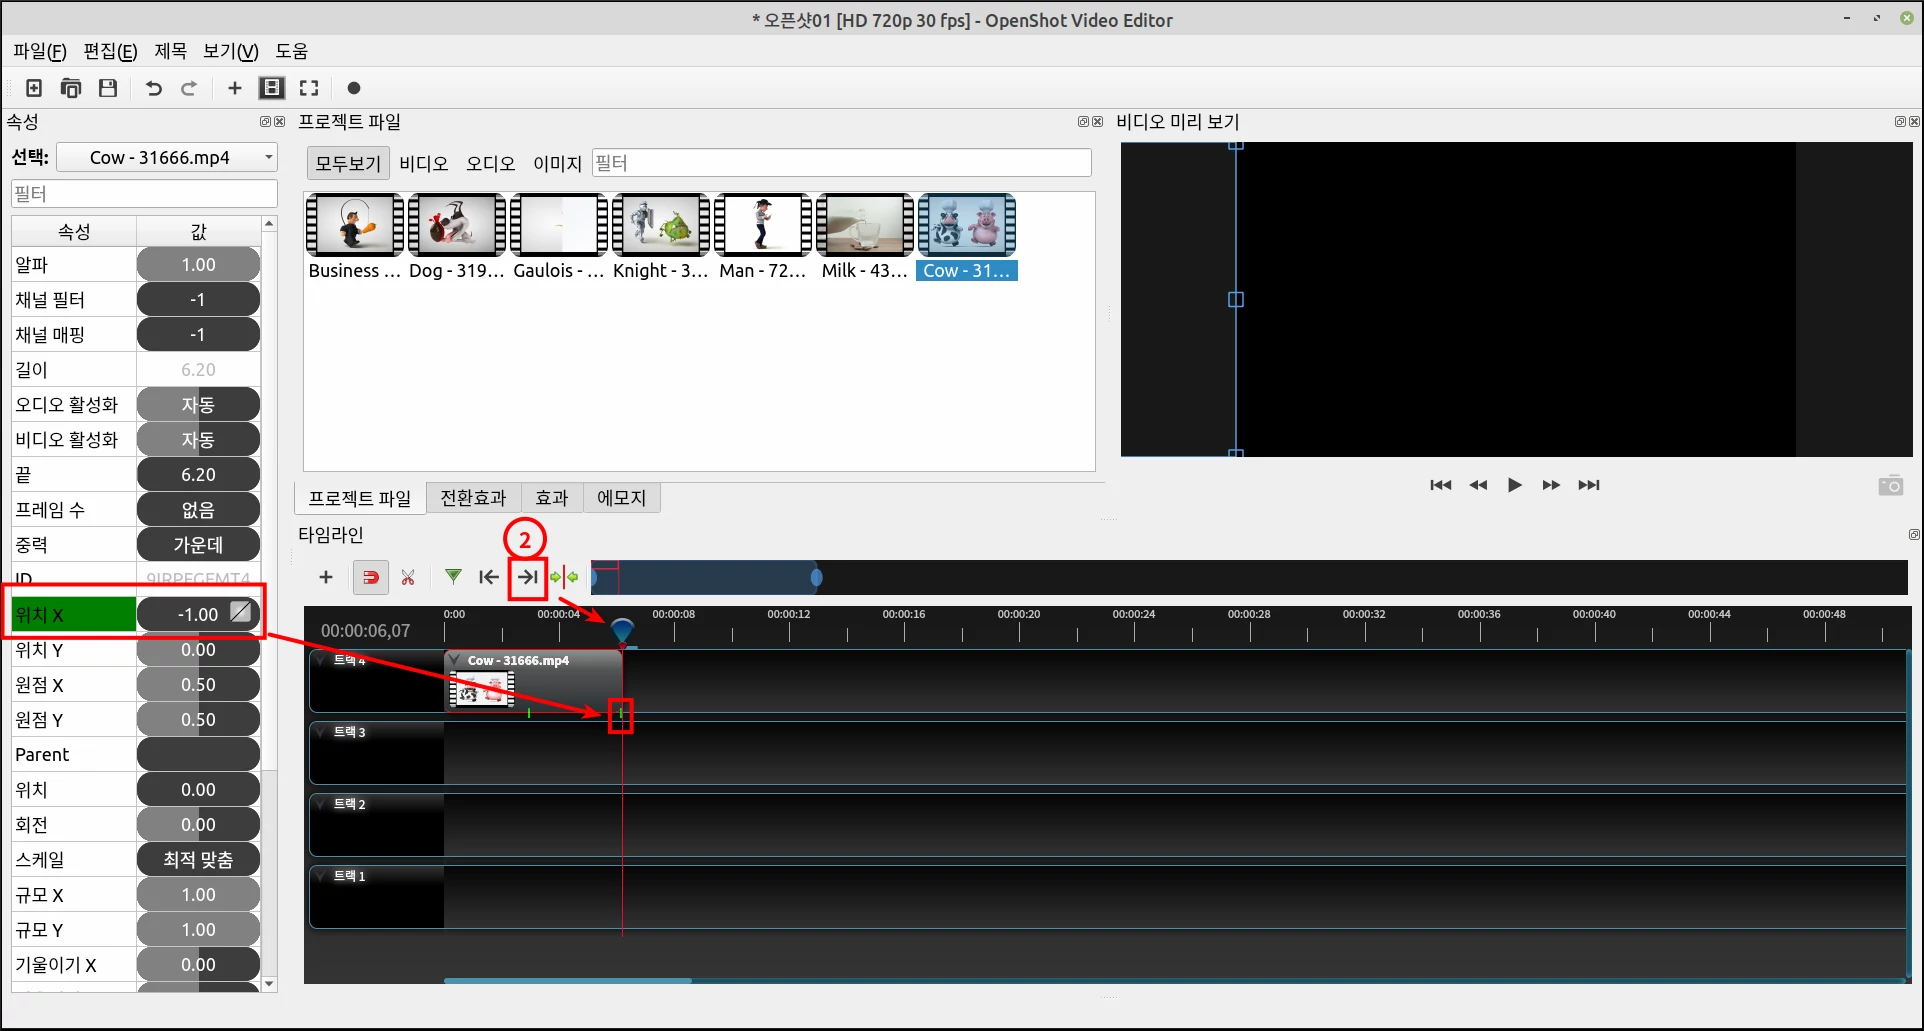Screen dimensions: 1924x1031
Task: Show all files with 모두보기 filter
Action: click(x=348, y=163)
